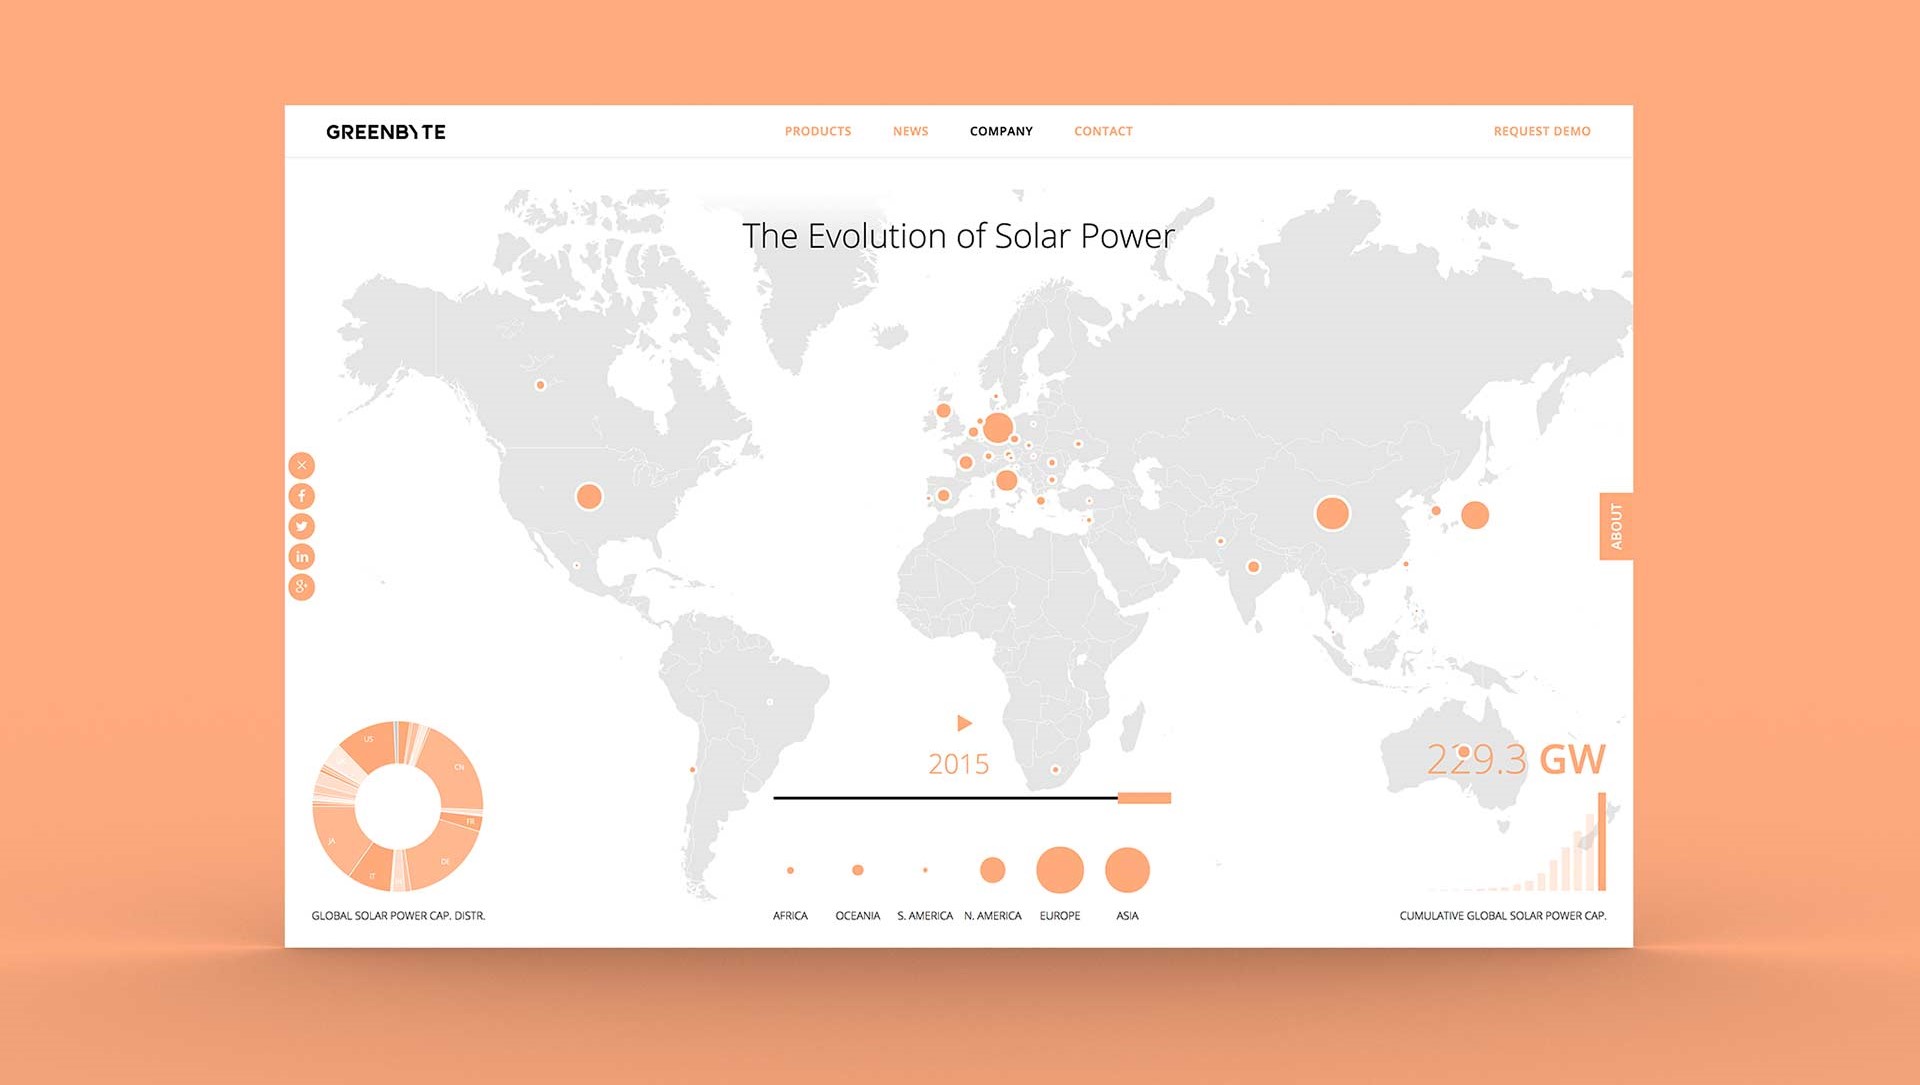Click the tallest cumulative capacity bar
The width and height of the screenshot is (1920, 1085).
(1602, 841)
